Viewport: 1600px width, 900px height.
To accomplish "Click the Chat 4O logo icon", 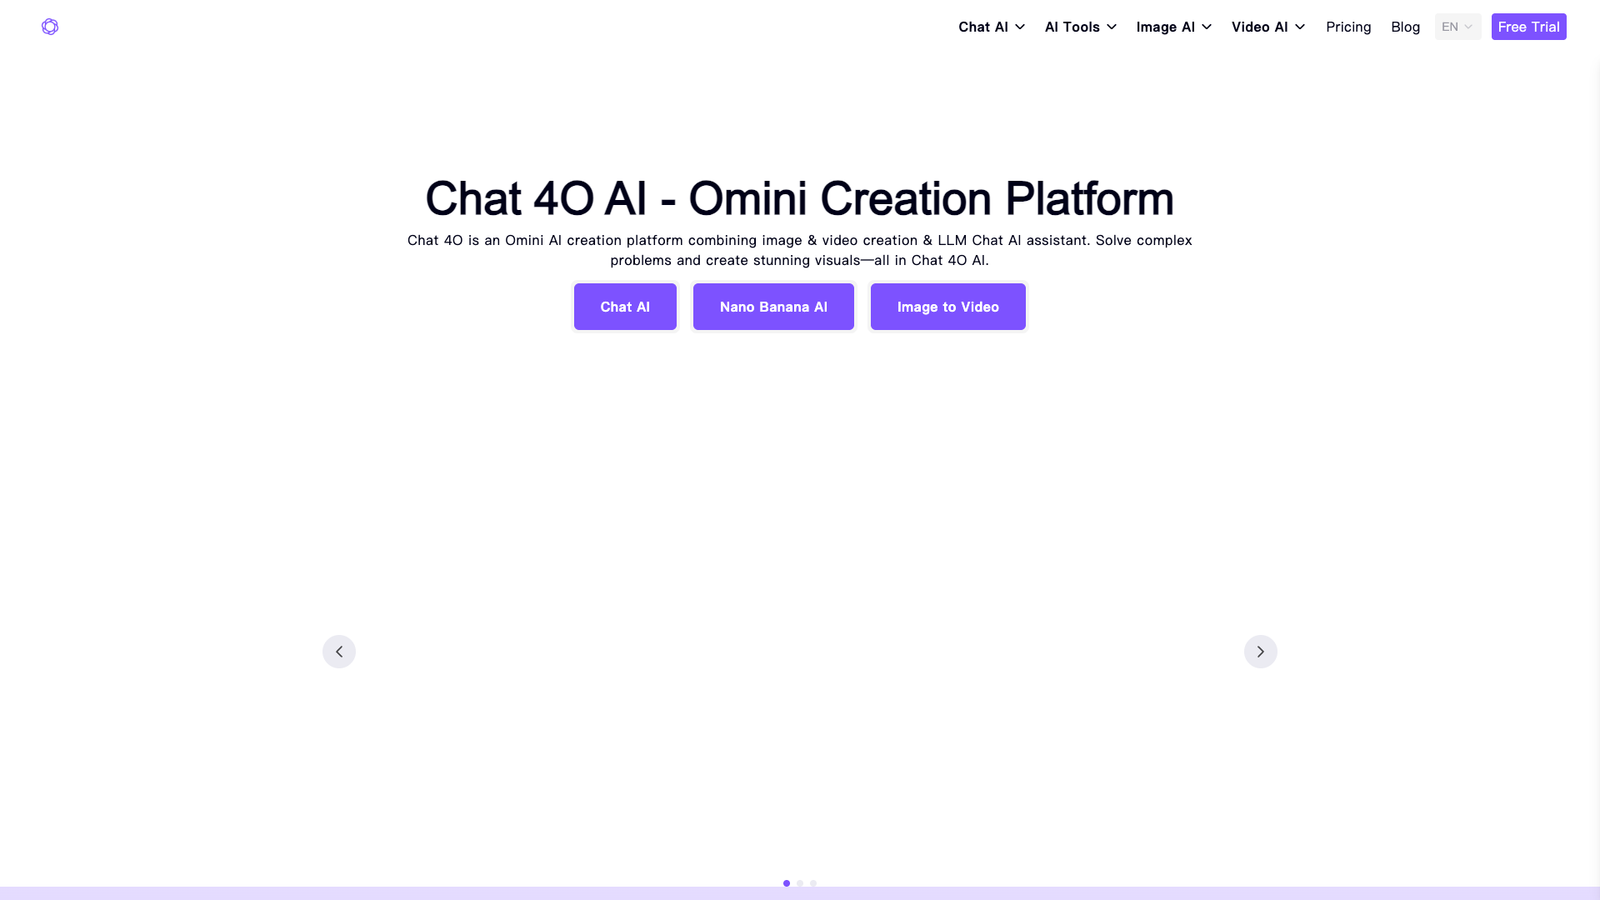I will pyautogui.click(x=49, y=27).
